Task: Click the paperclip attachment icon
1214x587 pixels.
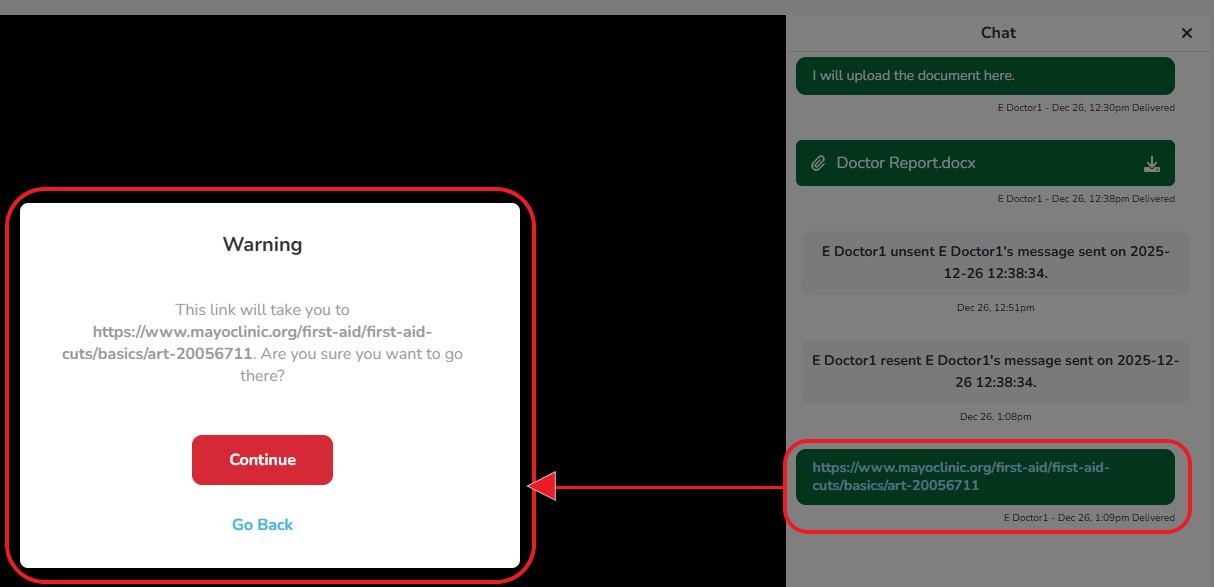Action: 818,163
